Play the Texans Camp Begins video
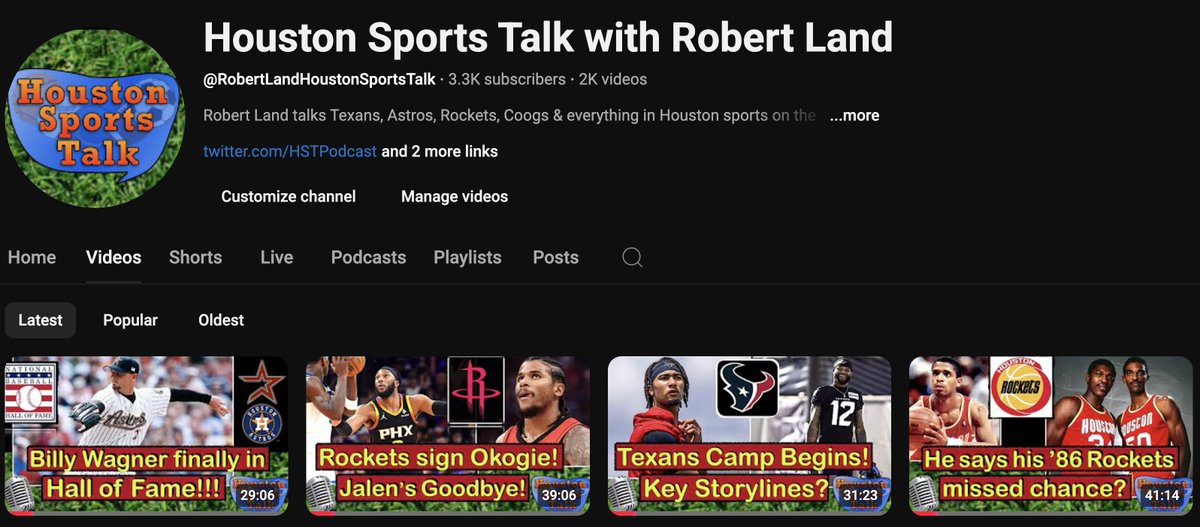 [x=749, y=435]
